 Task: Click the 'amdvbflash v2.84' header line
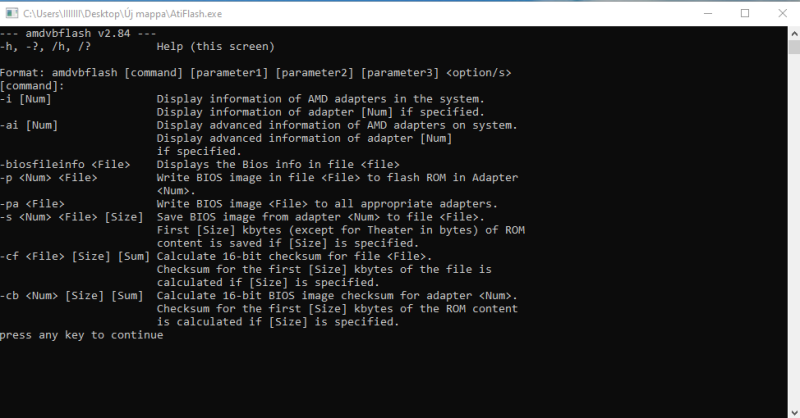78,33
